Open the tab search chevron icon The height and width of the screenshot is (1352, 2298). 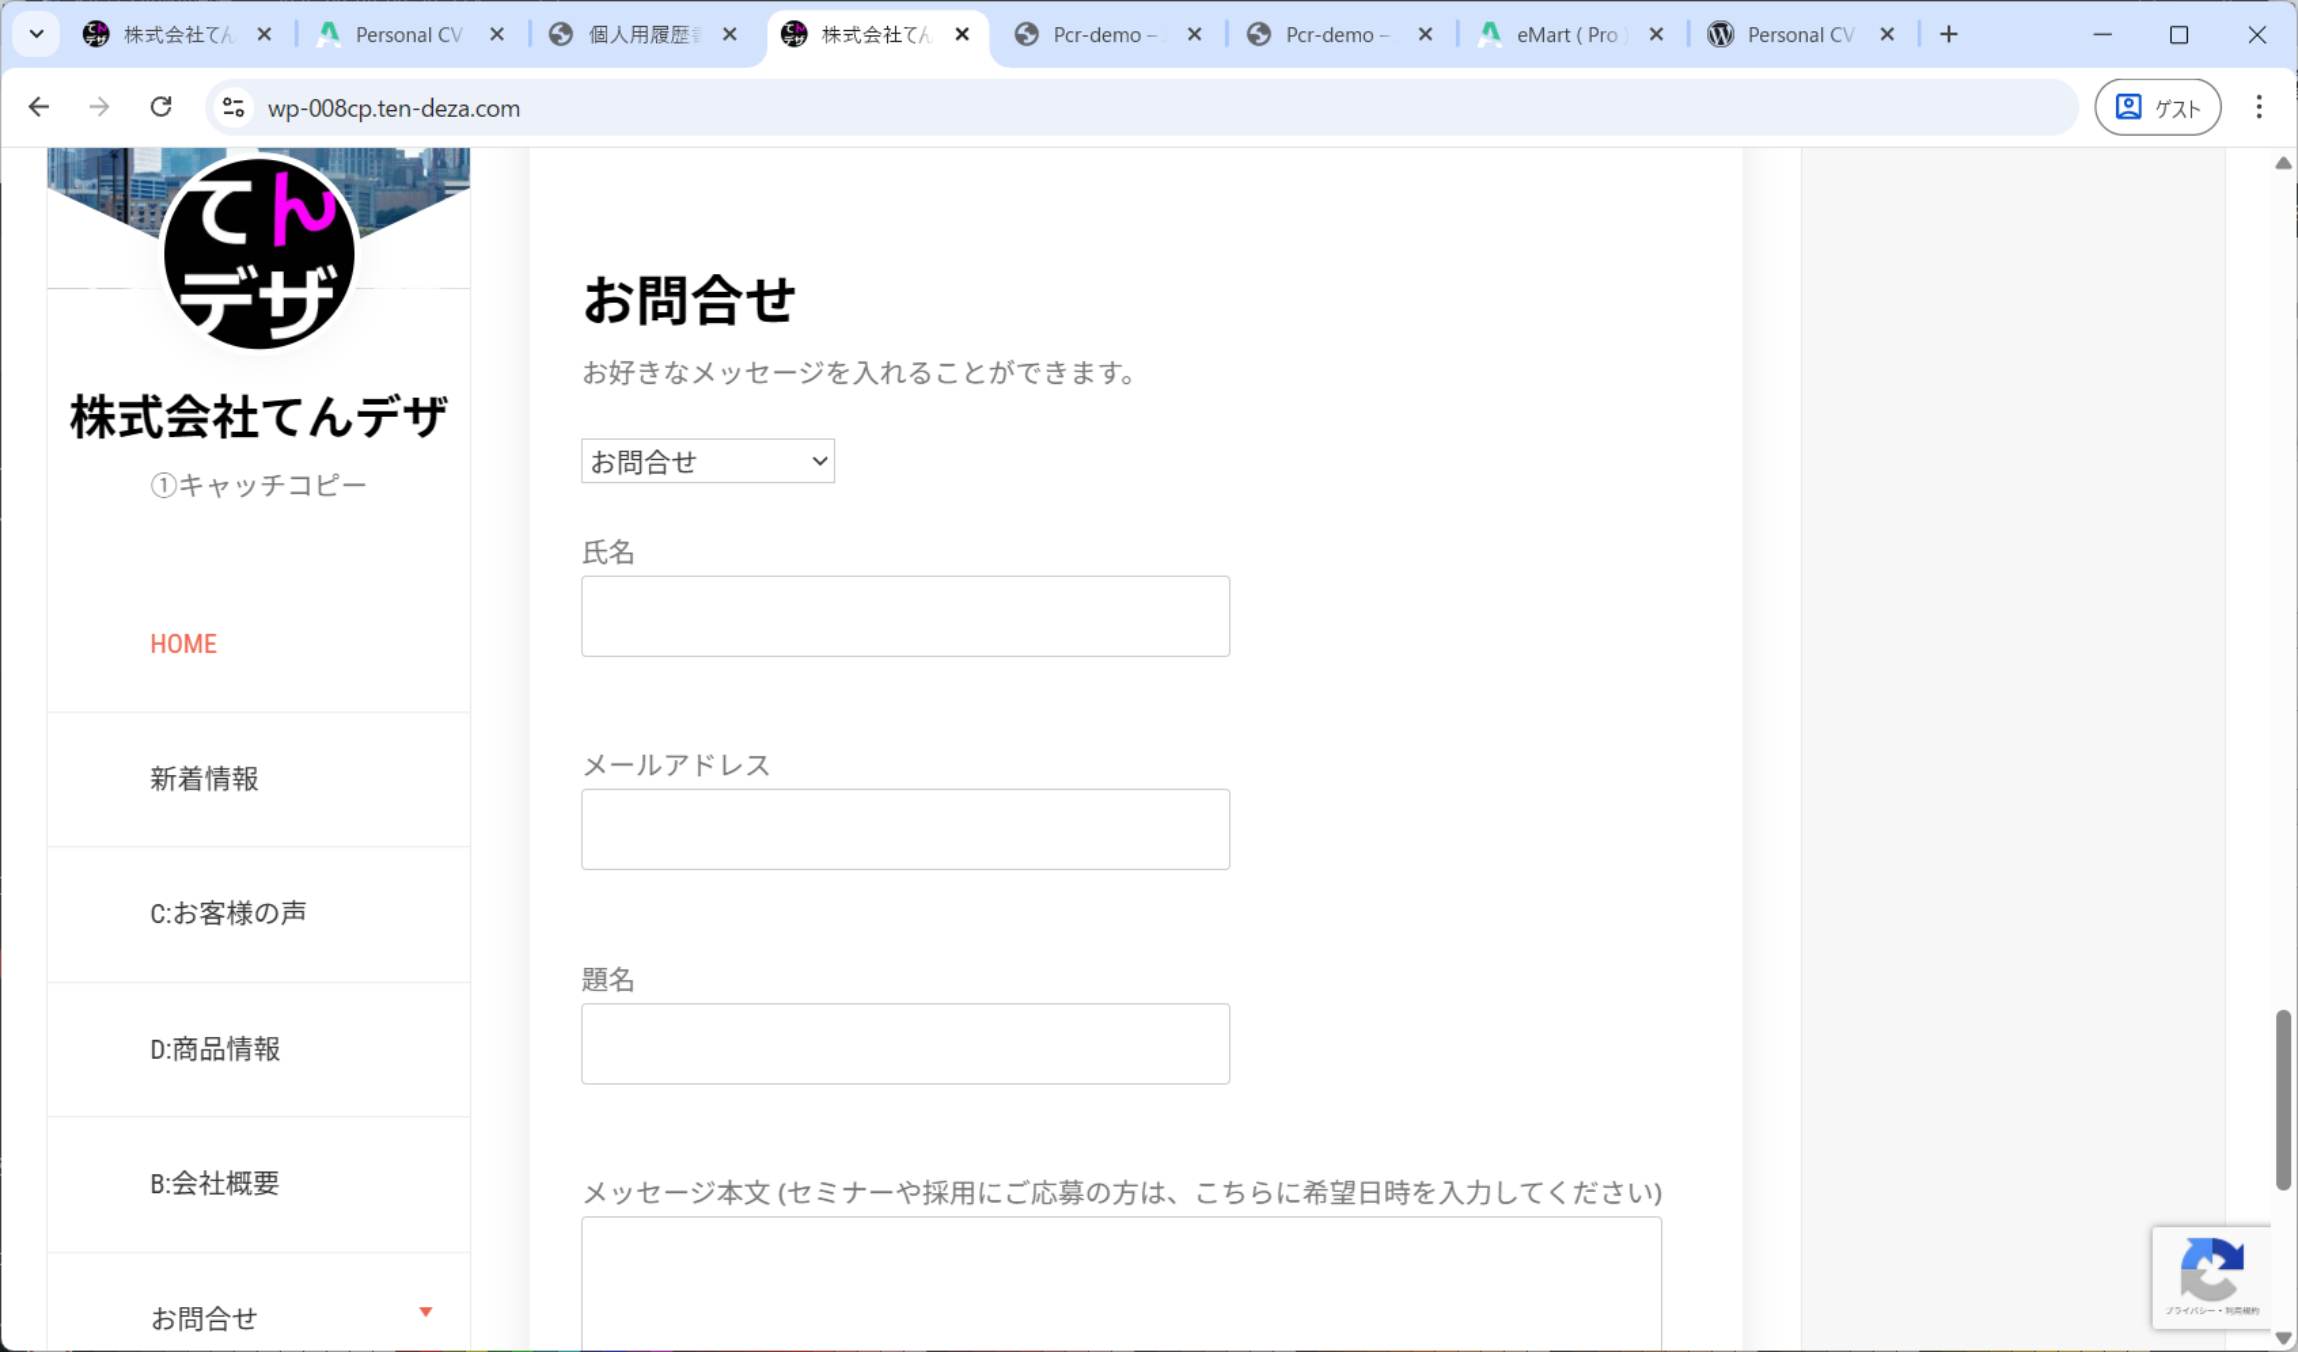click(37, 35)
